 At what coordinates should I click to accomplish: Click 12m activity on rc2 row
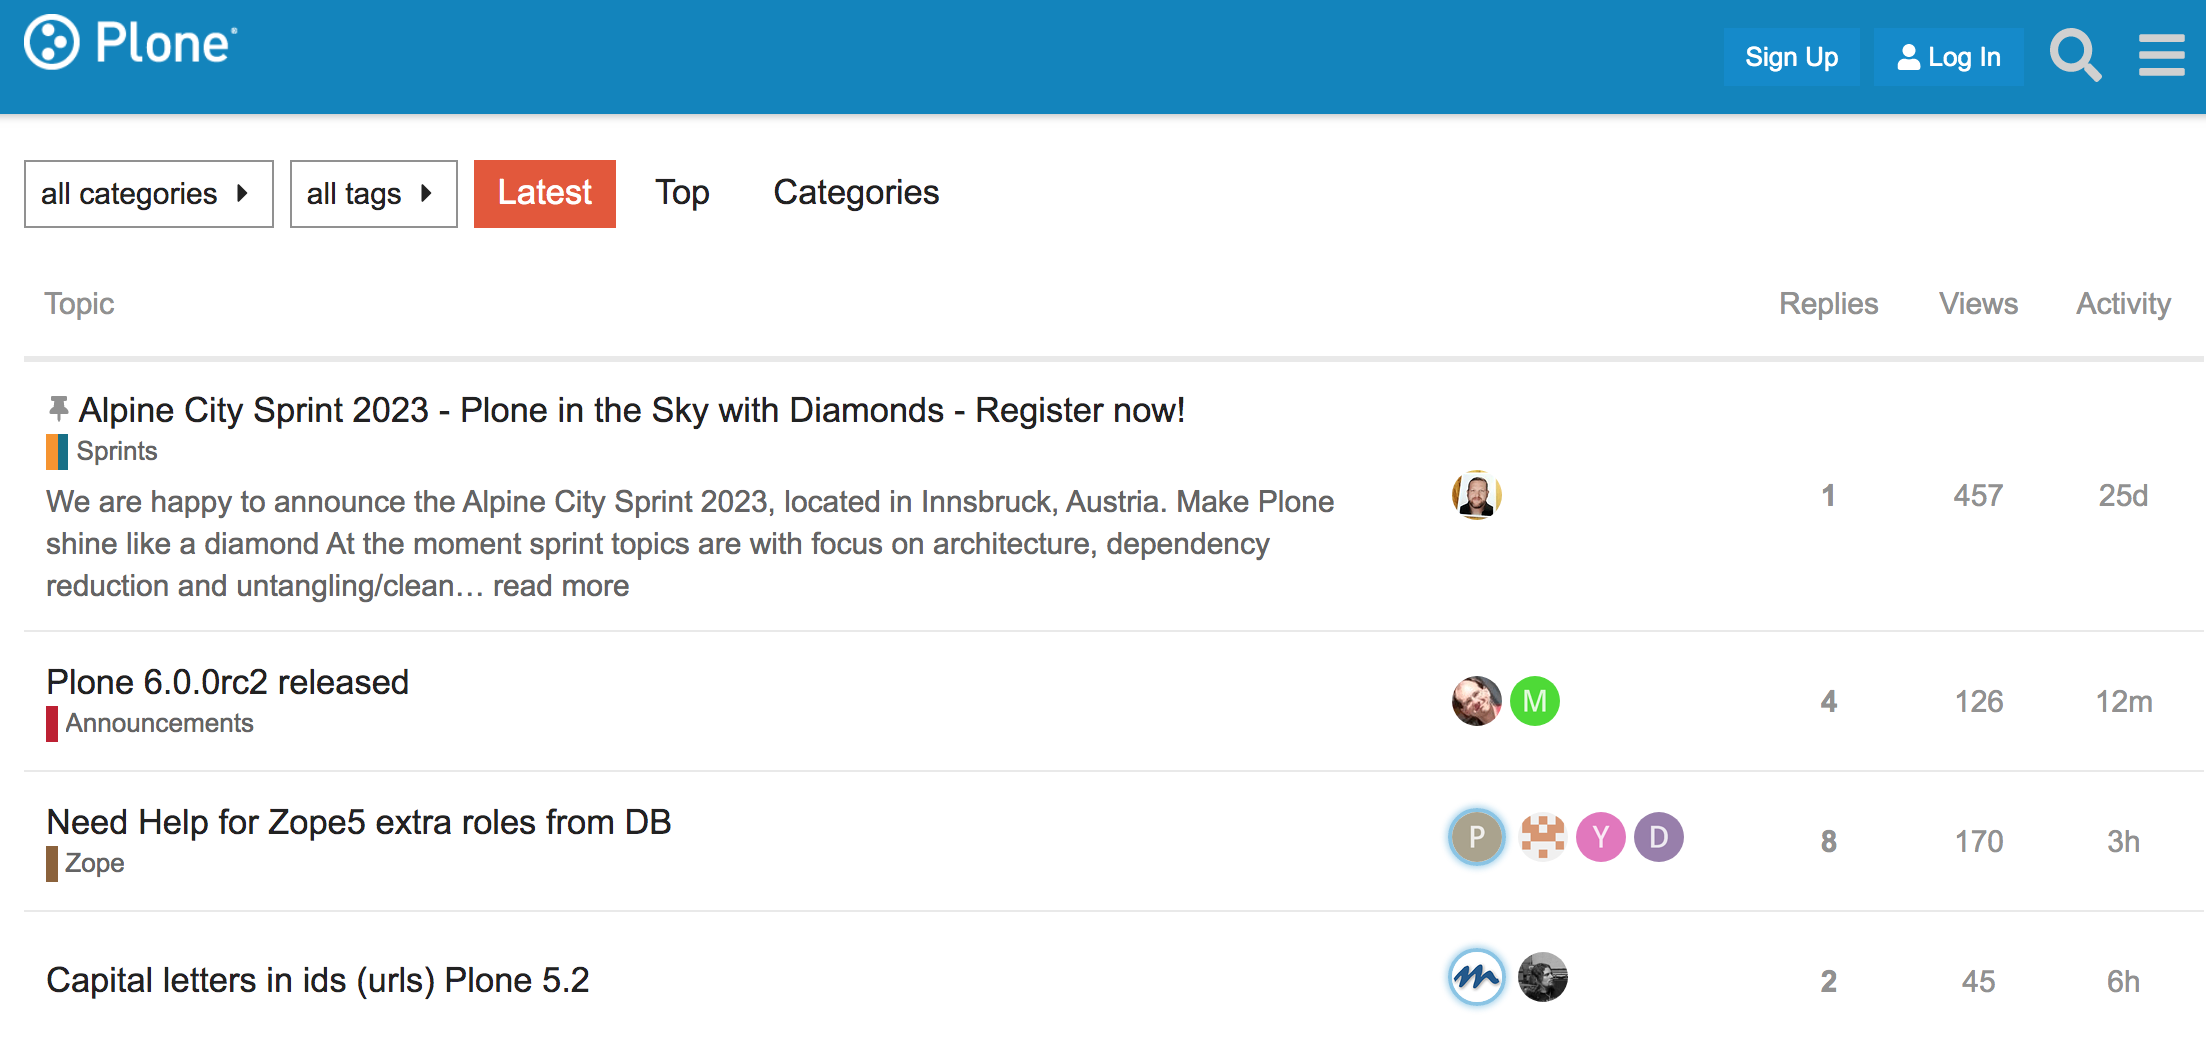click(2123, 702)
